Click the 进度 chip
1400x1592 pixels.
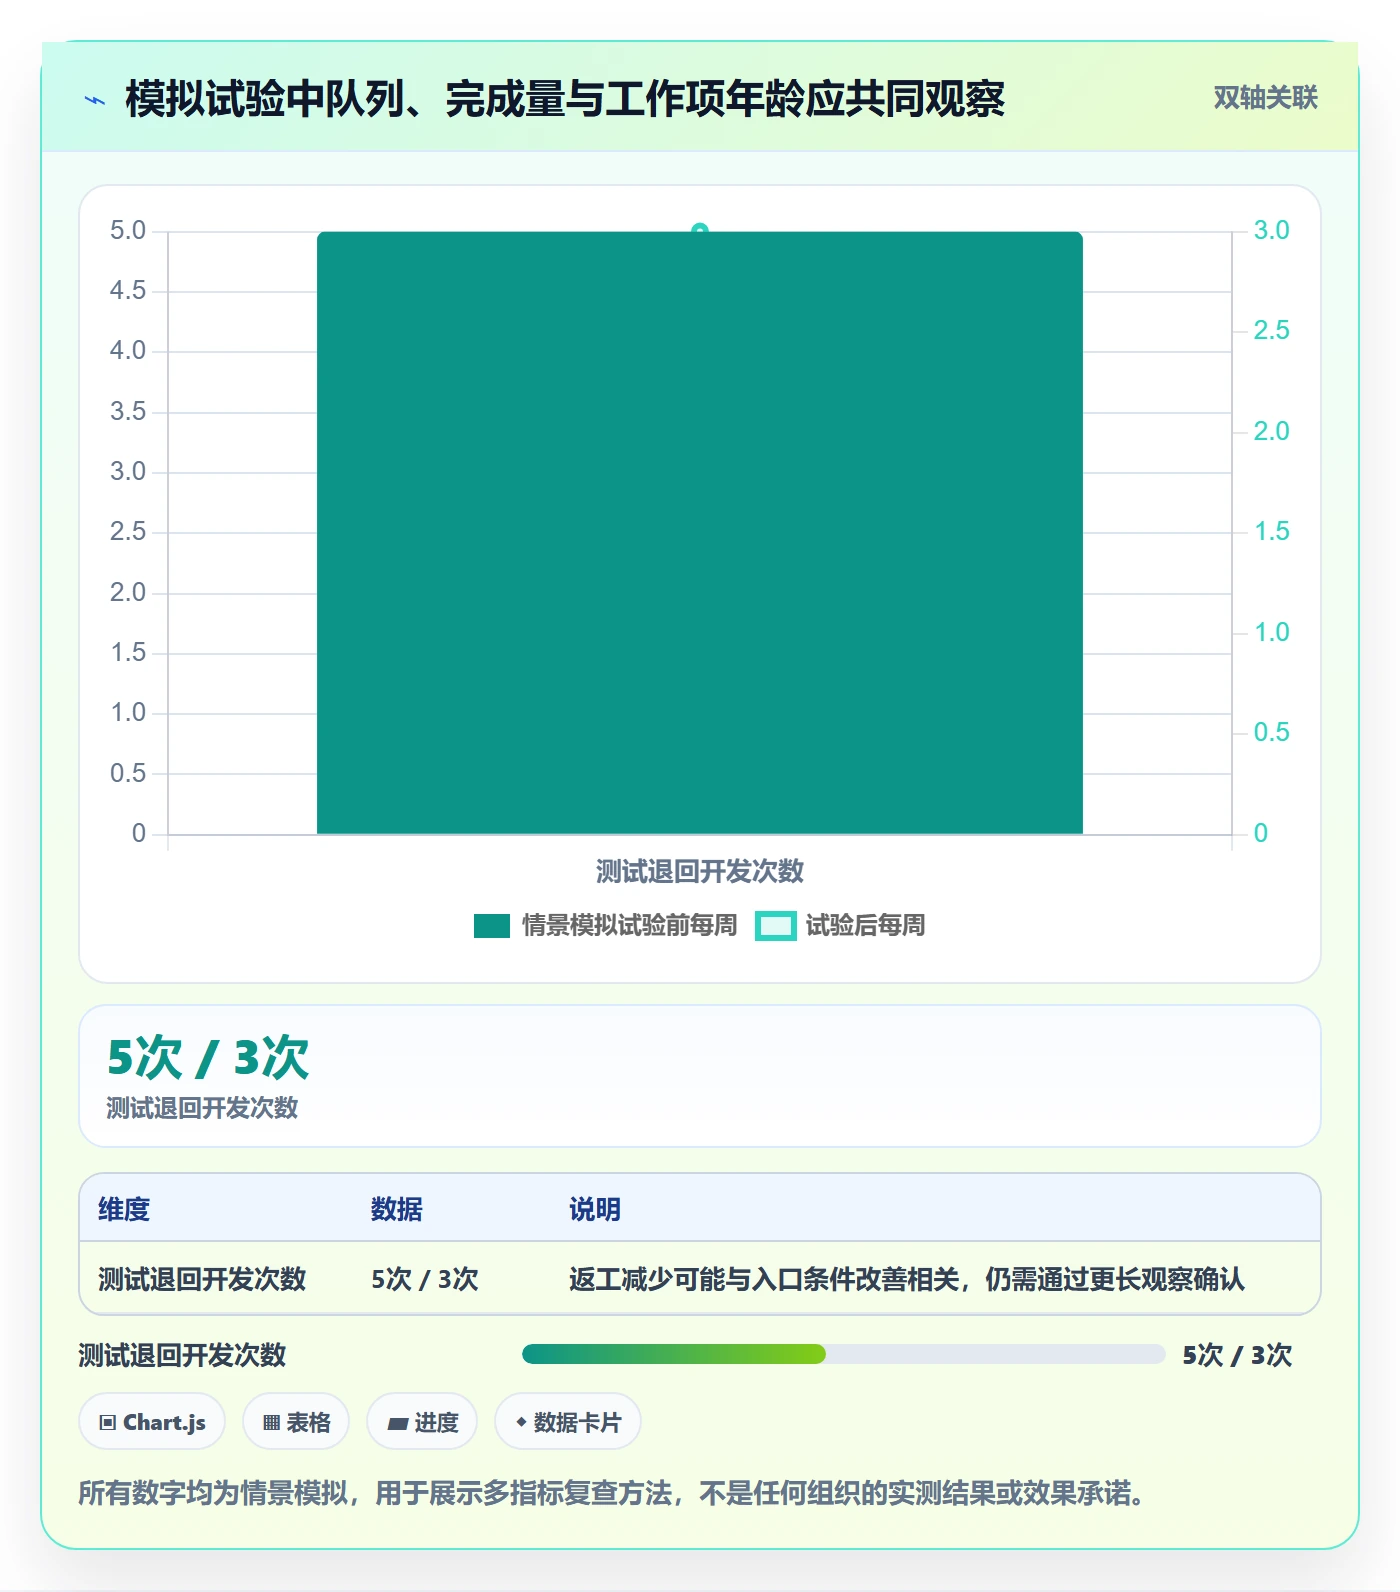[x=422, y=1422]
